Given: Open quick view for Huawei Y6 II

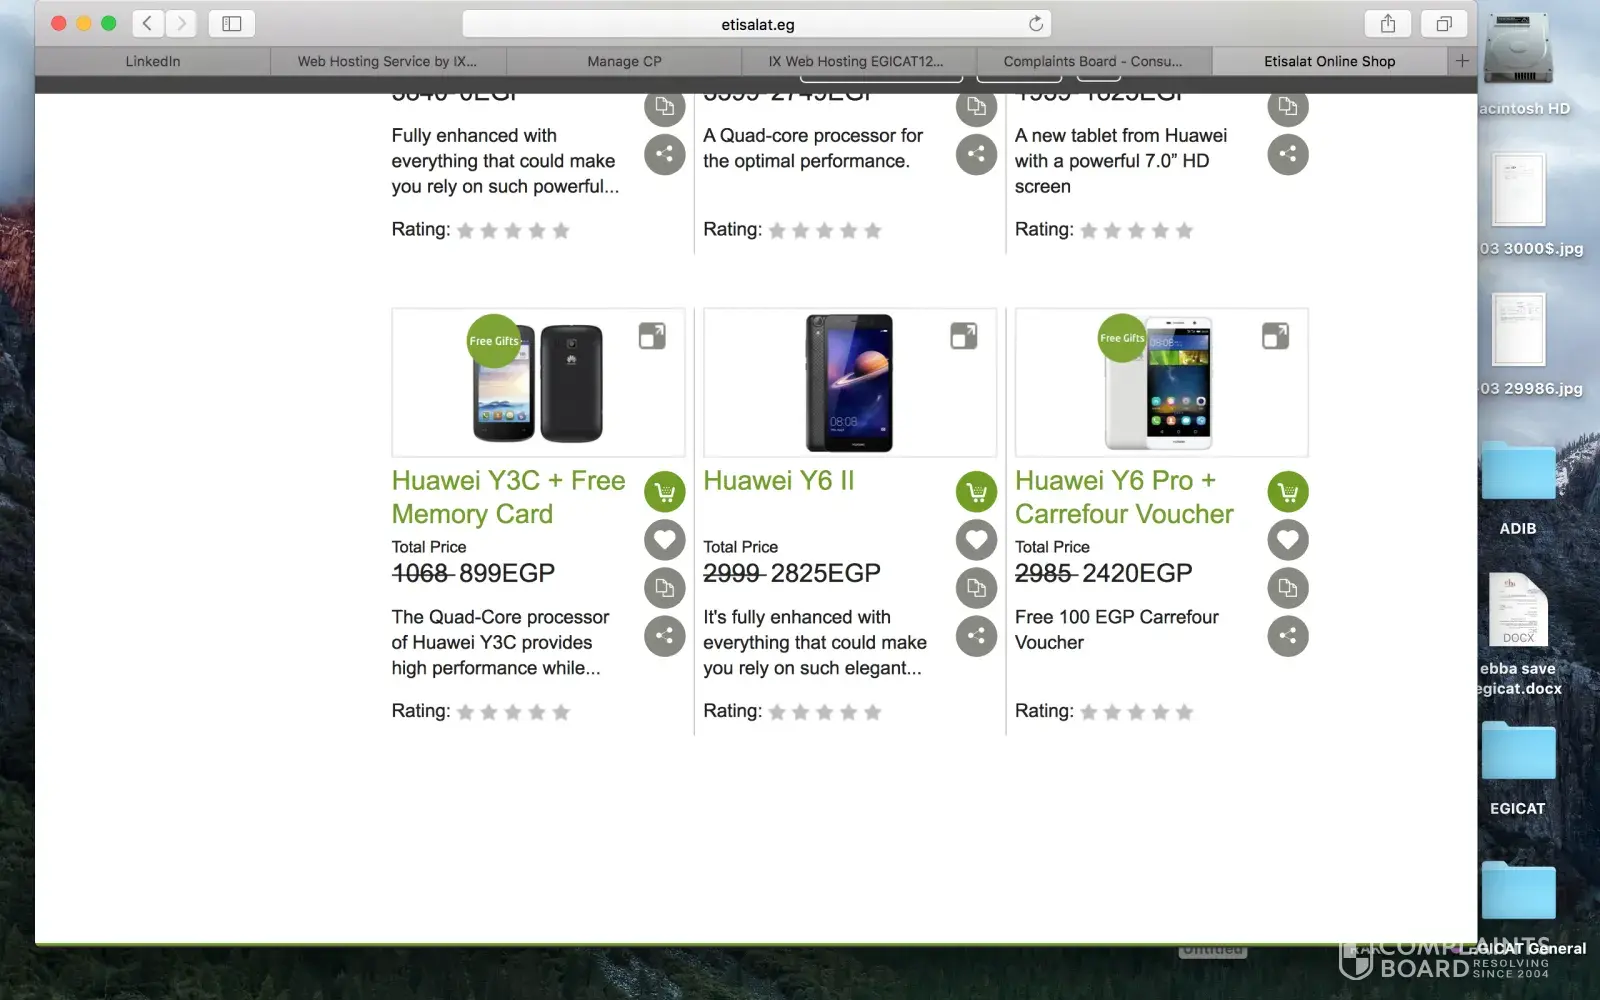Looking at the screenshot, I should 964,336.
